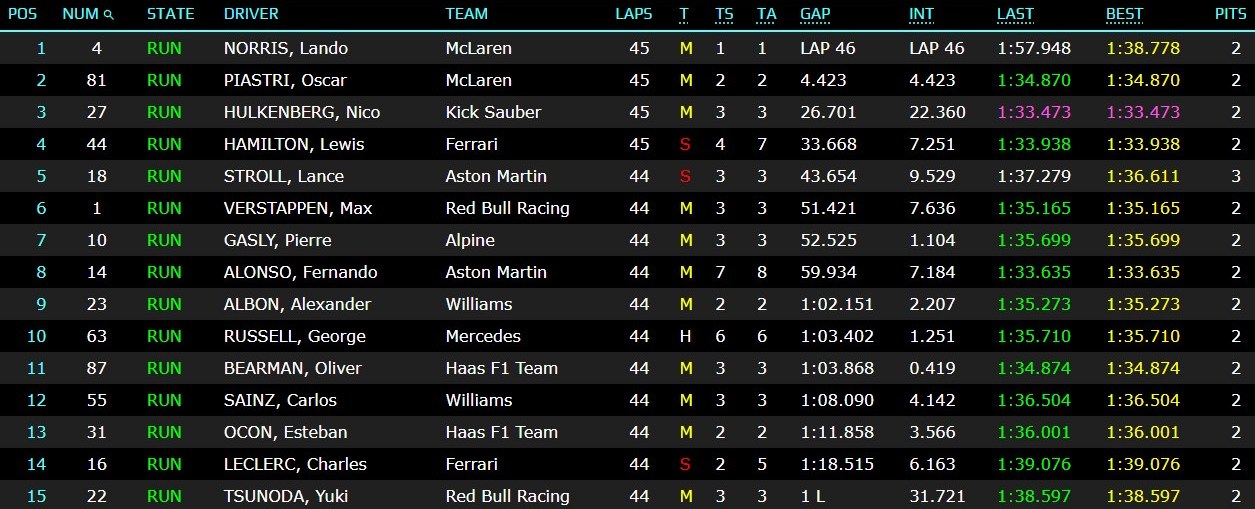The image size is (1255, 509).
Task: Click Russell's H tyre indicator
Action: pyautogui.click(x=685, y=336)
